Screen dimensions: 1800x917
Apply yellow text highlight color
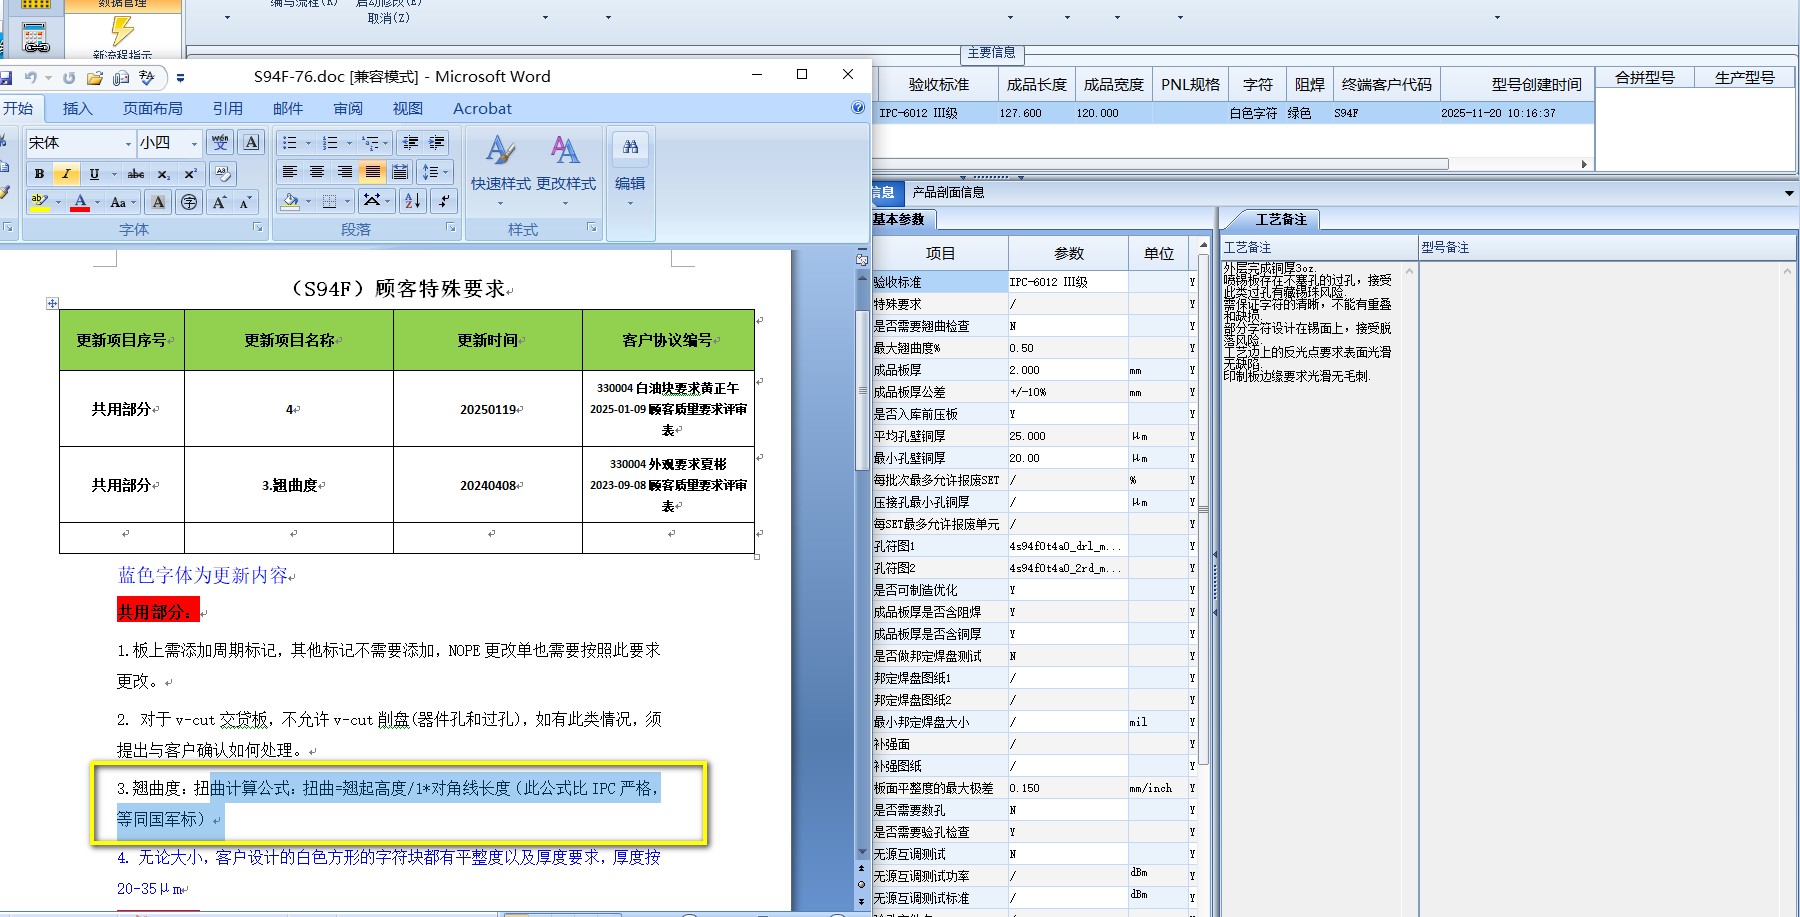(x=39, y=202)
